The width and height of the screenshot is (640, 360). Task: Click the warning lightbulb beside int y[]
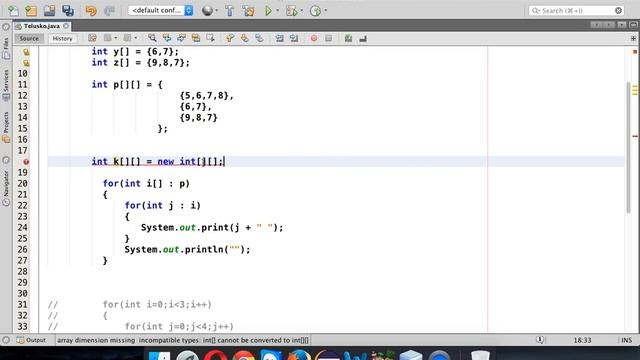point(26,52)
